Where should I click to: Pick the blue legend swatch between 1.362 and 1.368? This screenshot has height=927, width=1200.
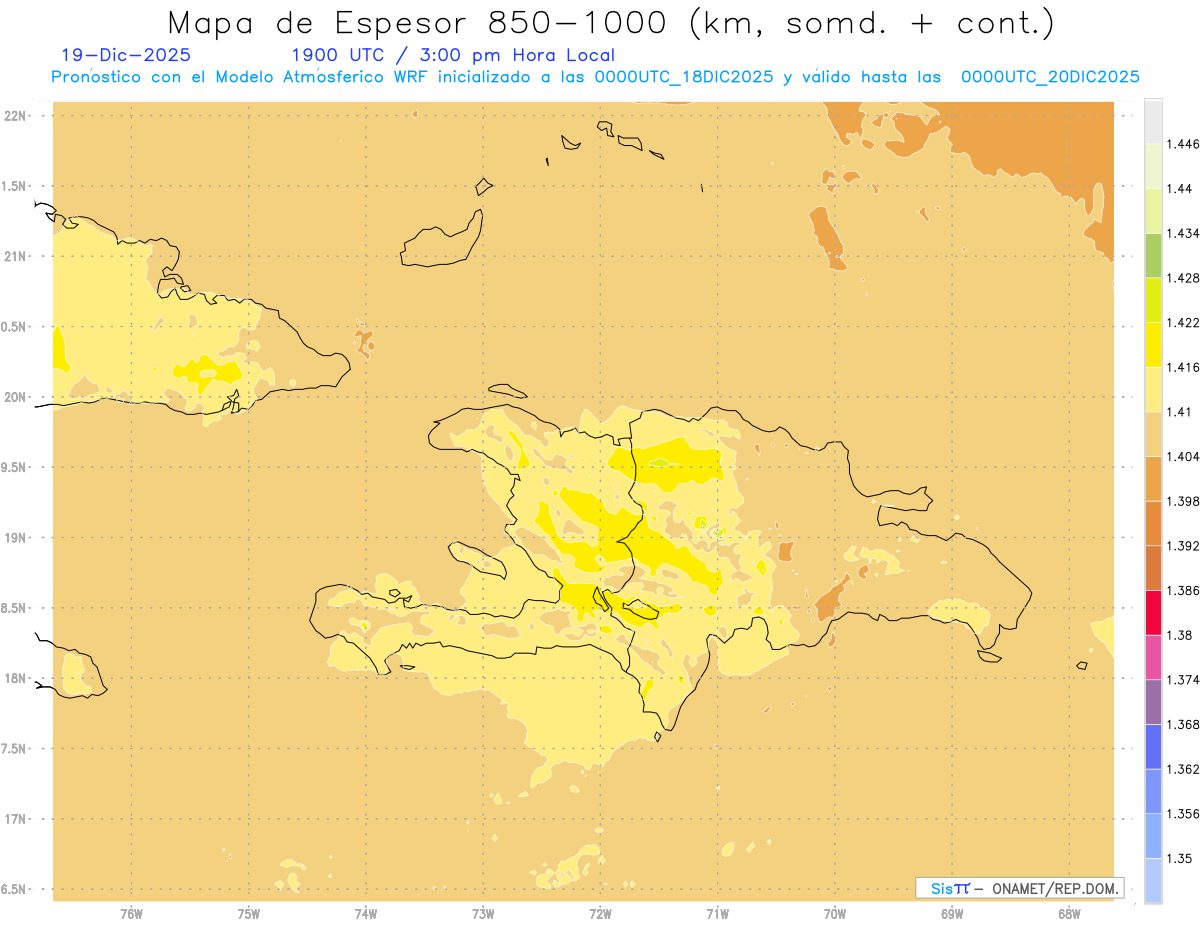(x=1153, y=747)
